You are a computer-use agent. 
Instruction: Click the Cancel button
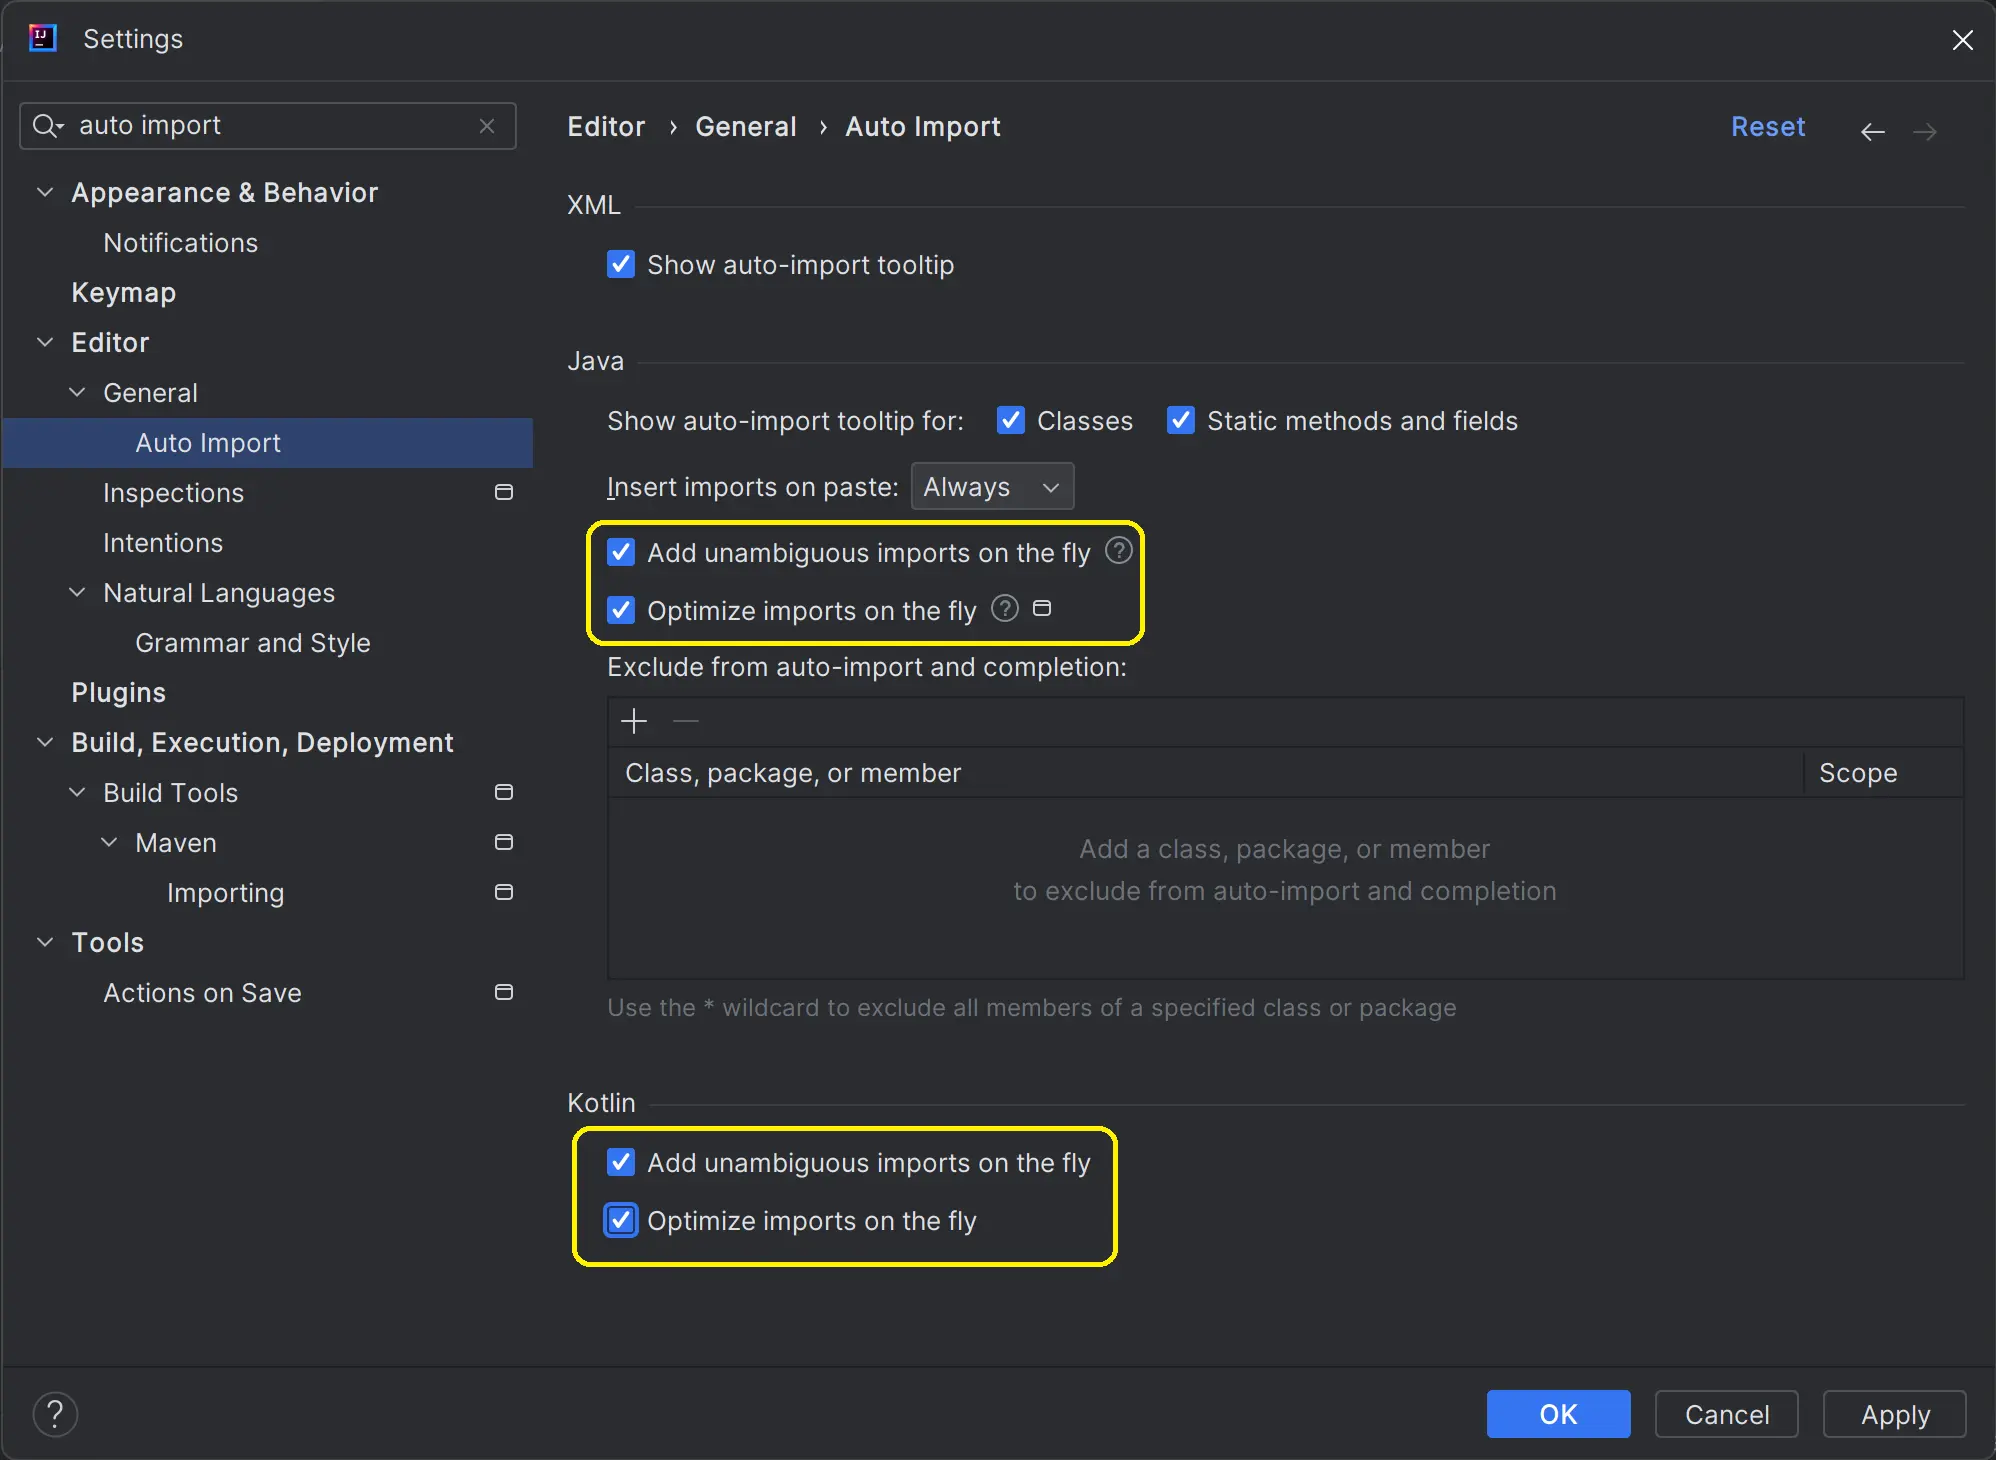pos(1727,1414)
